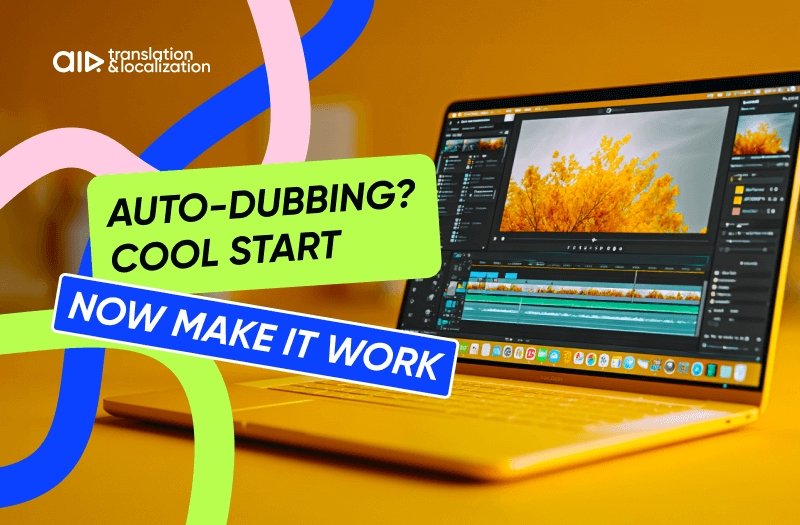
Task: Click the play button under the preview
Action: [x=495, y=239]
